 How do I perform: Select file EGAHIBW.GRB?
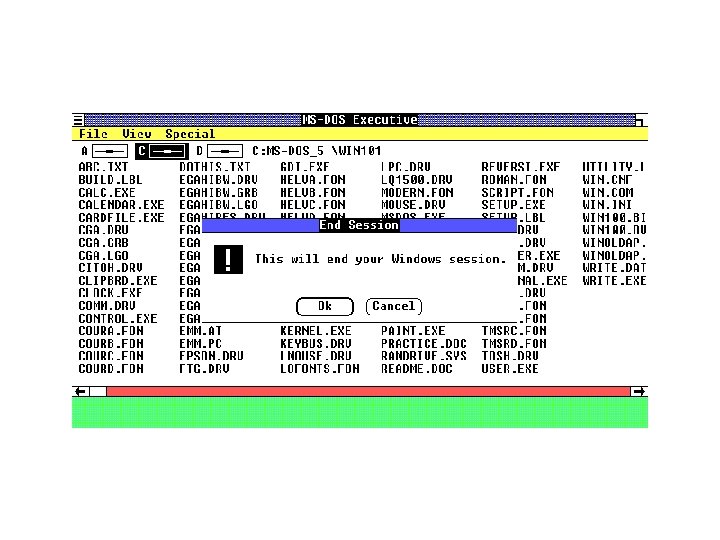(219, 192)
